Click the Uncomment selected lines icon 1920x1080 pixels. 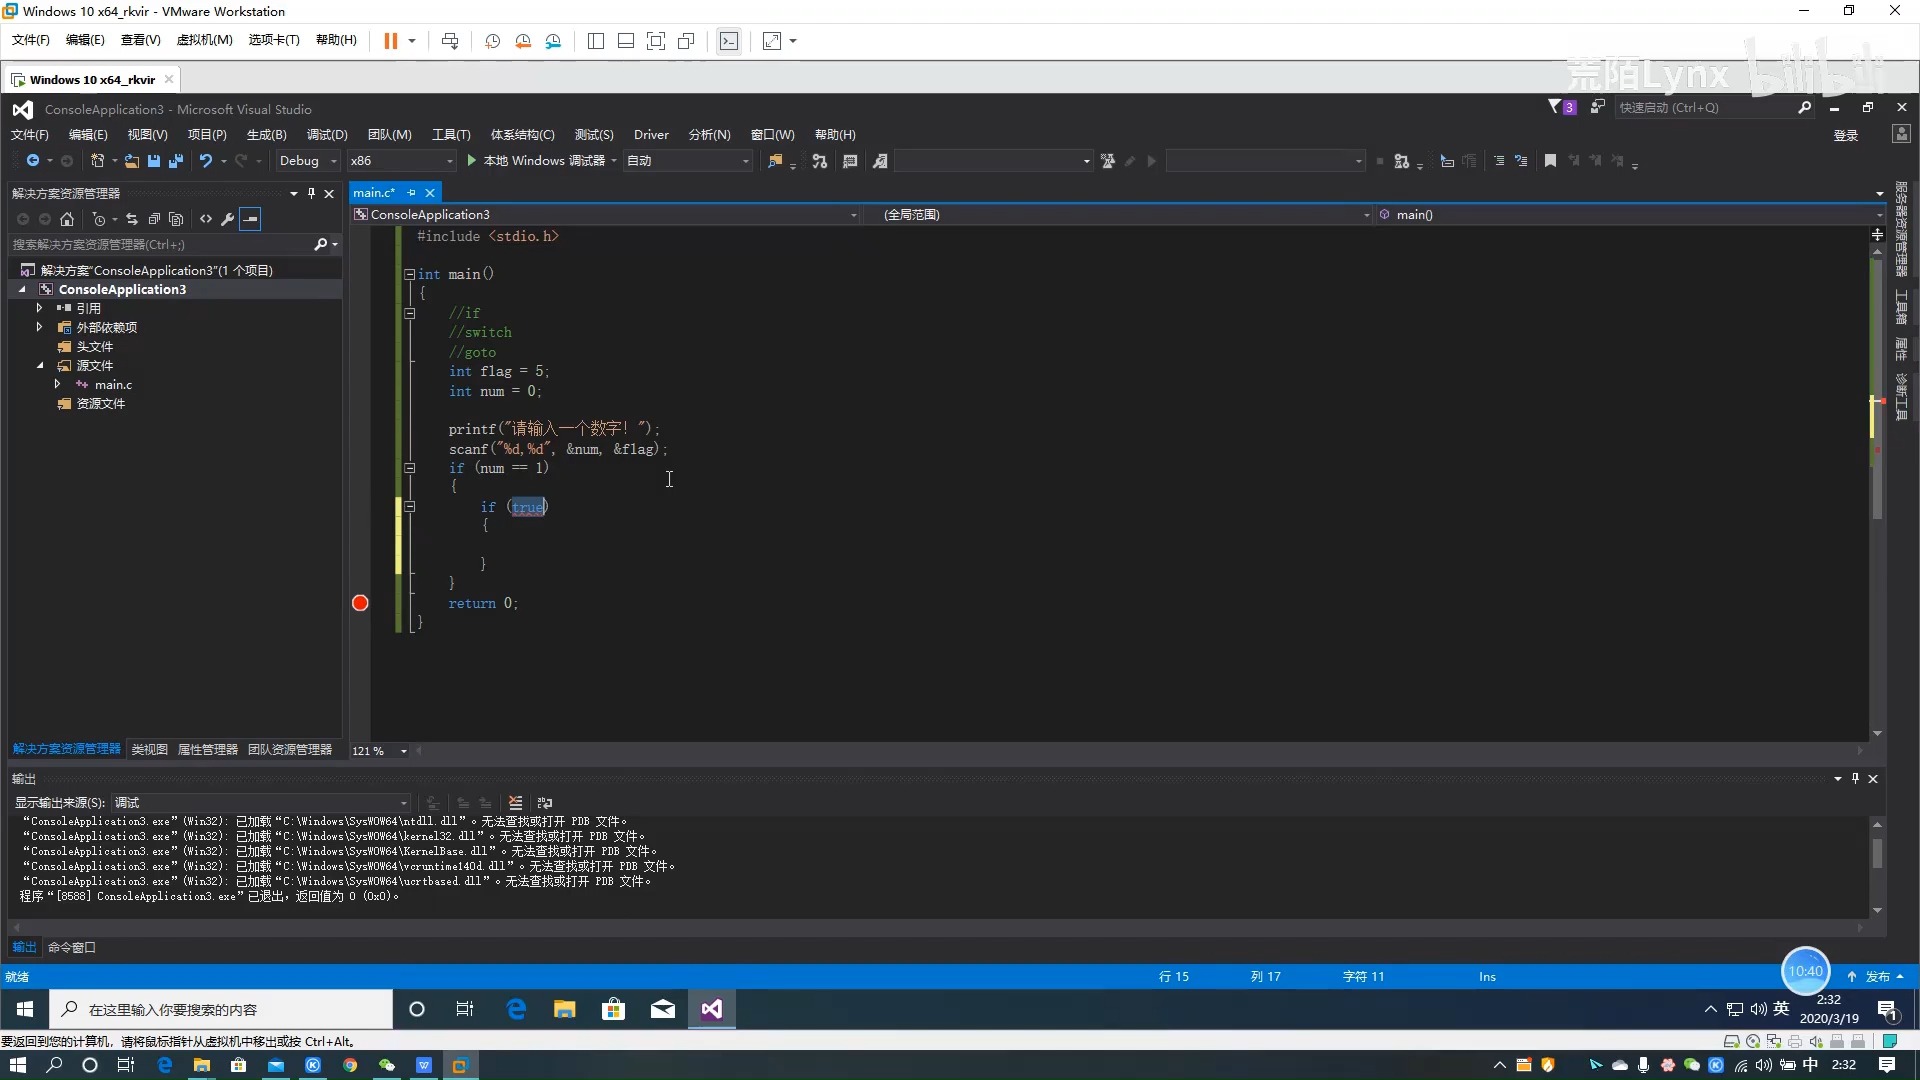pos(1521,161)
